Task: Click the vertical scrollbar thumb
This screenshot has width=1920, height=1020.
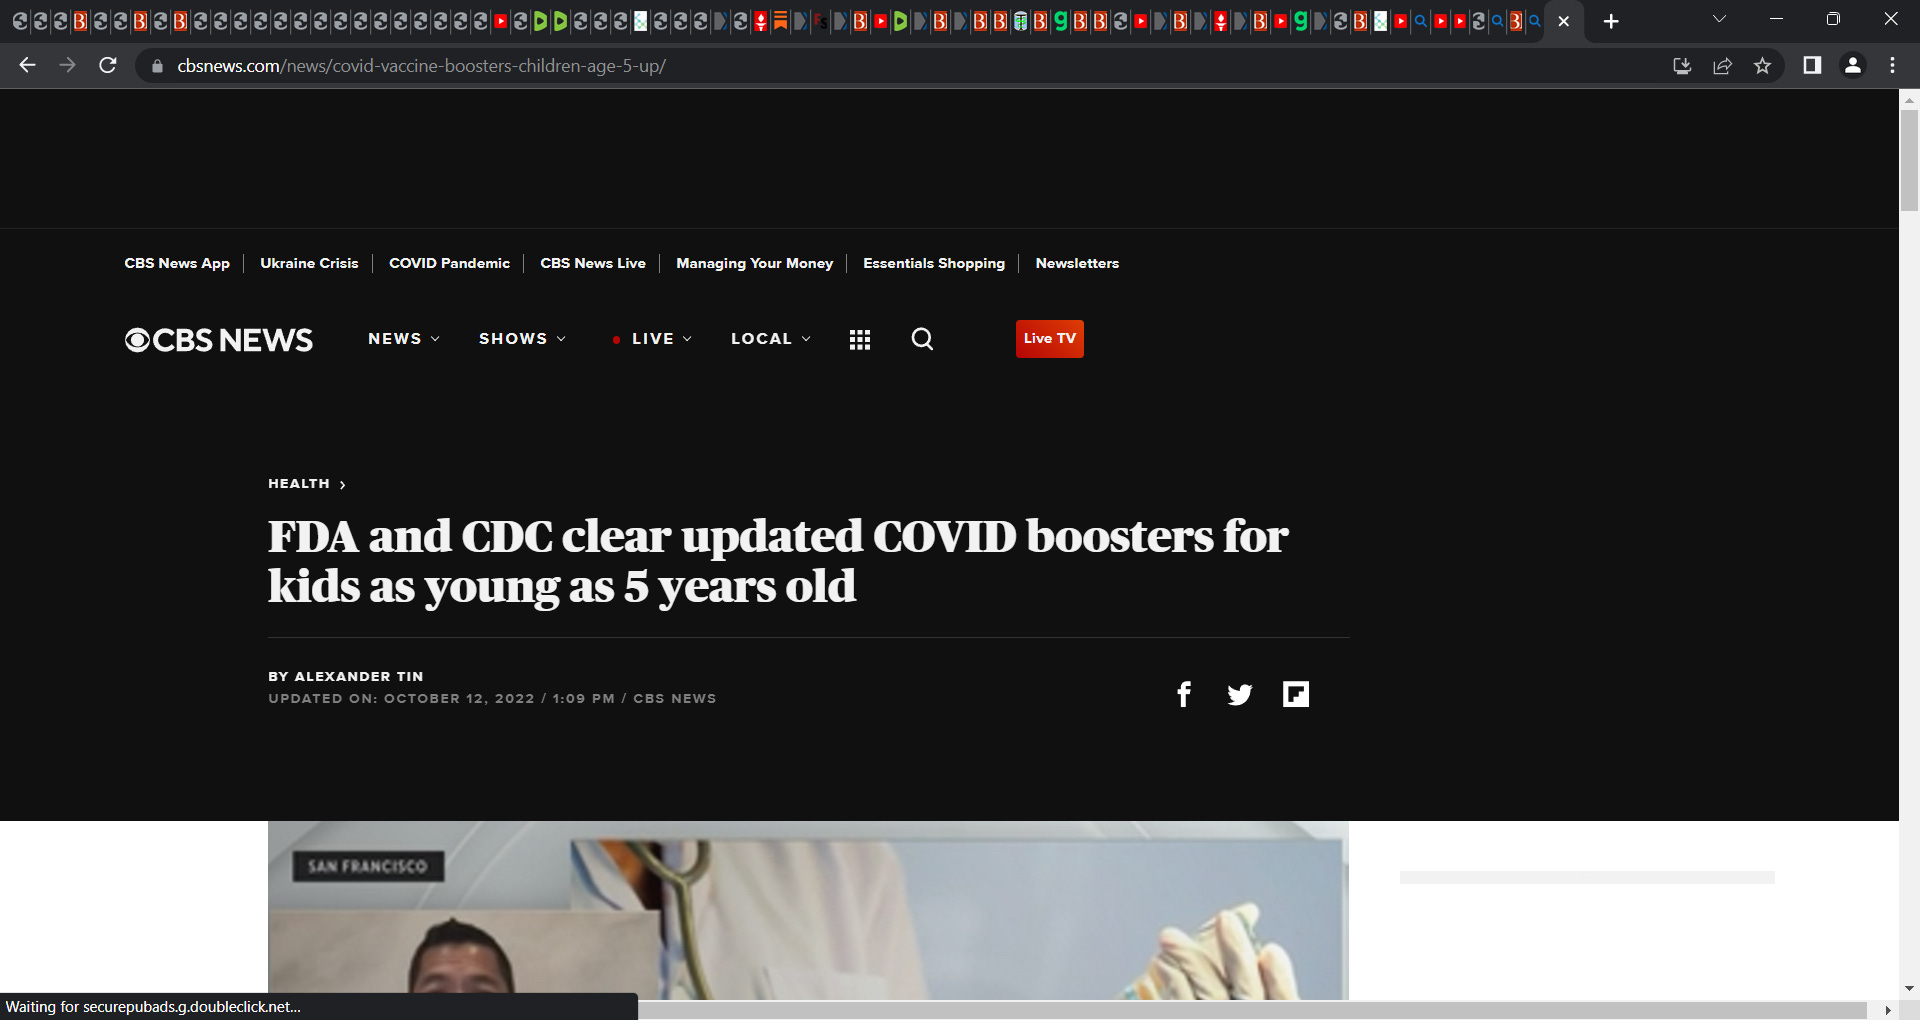Action: tap(1909, 160)
